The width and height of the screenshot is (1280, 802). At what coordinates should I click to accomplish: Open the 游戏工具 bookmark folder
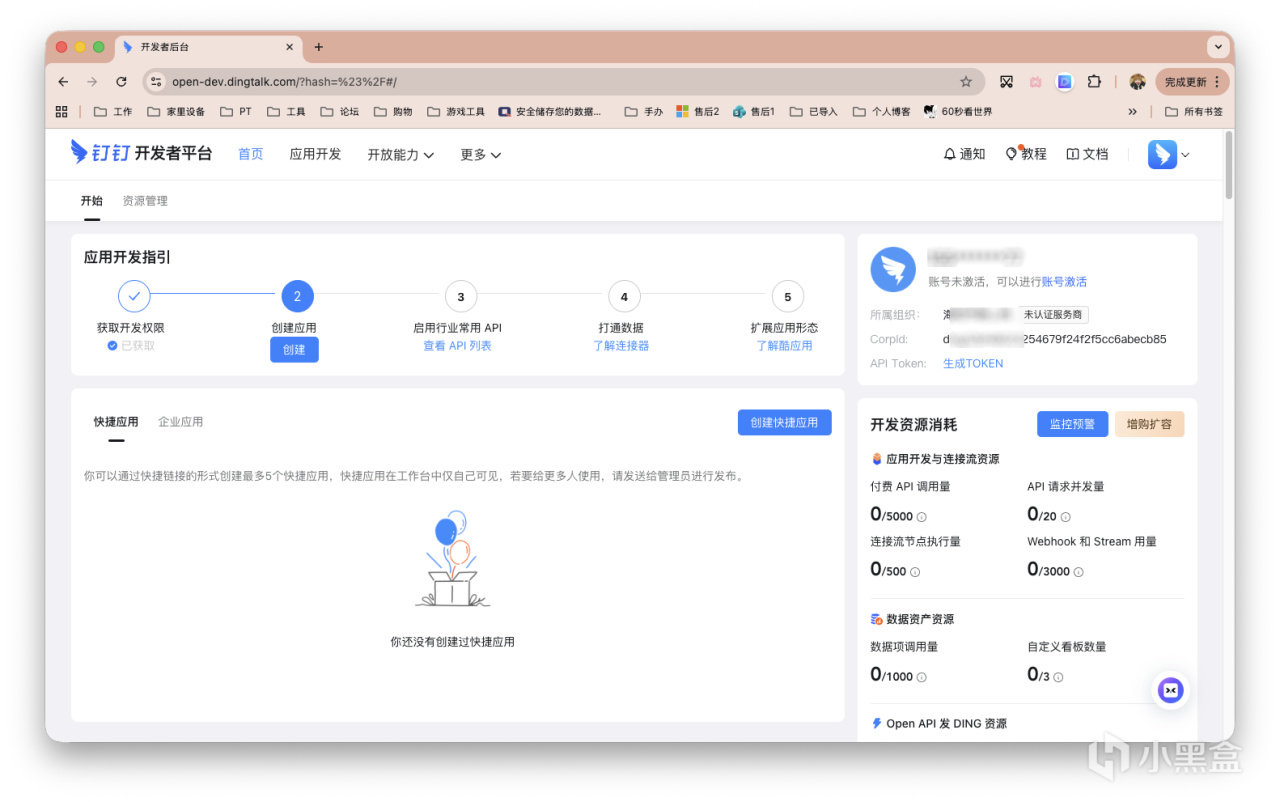click(456, 112)
